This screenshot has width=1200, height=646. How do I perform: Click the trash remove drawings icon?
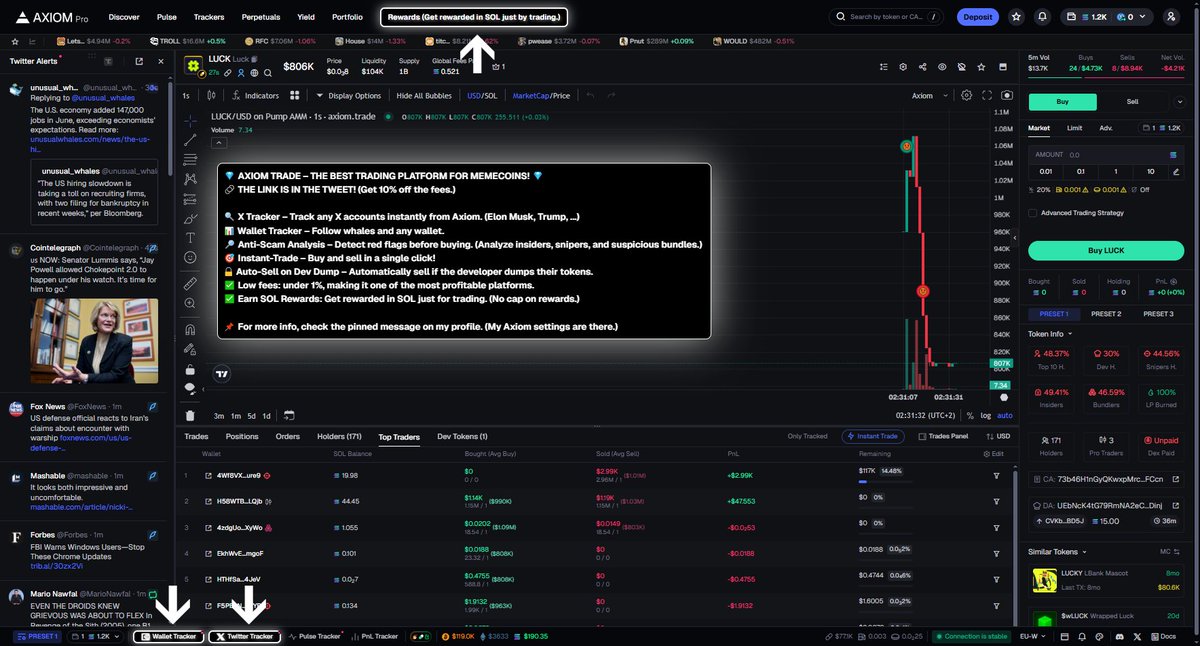click(190, 416)
